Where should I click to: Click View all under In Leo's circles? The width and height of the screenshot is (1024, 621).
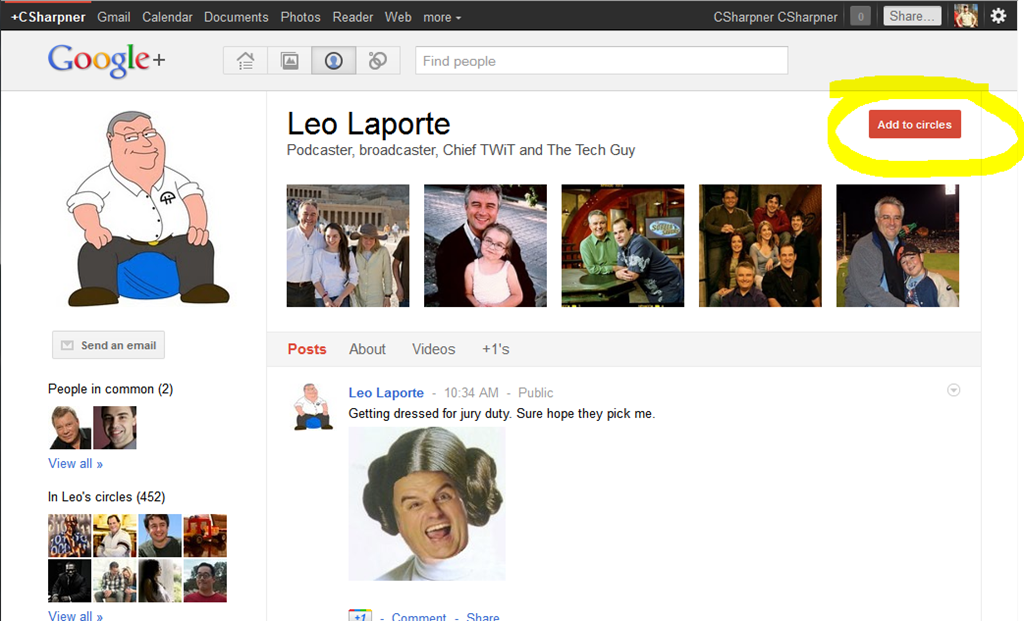pyautogui.click(x=75, y=615)
